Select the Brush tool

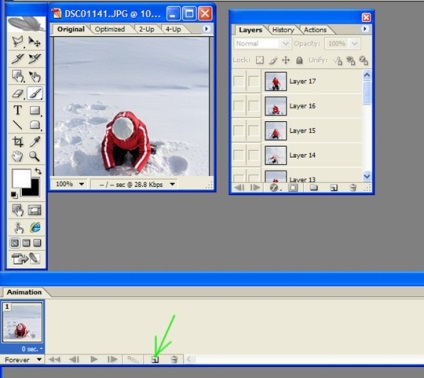pos(35,93)
